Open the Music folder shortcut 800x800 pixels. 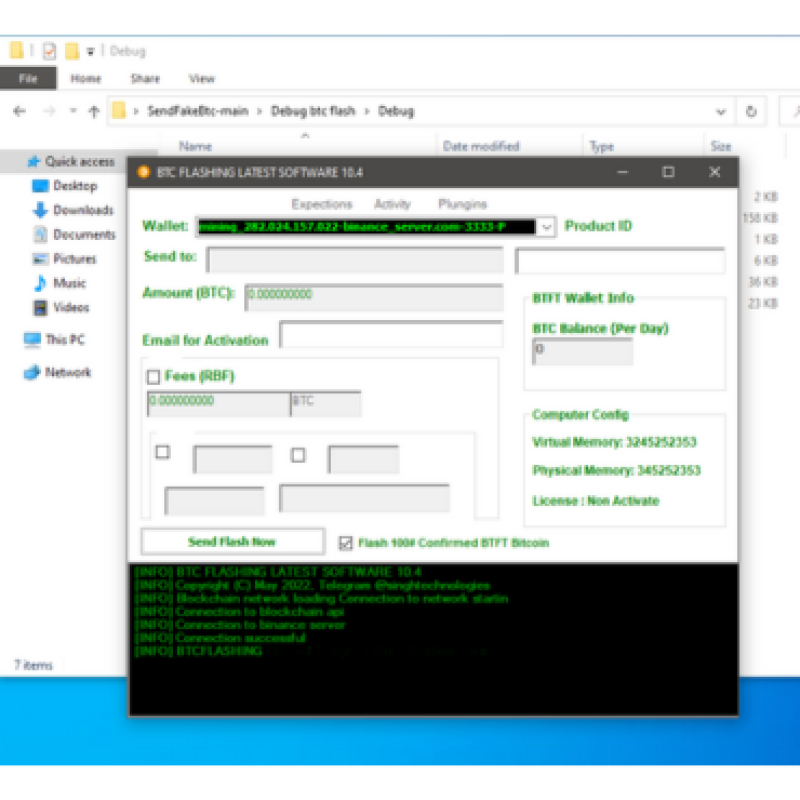pyautogui.click(x=60, y=283)
